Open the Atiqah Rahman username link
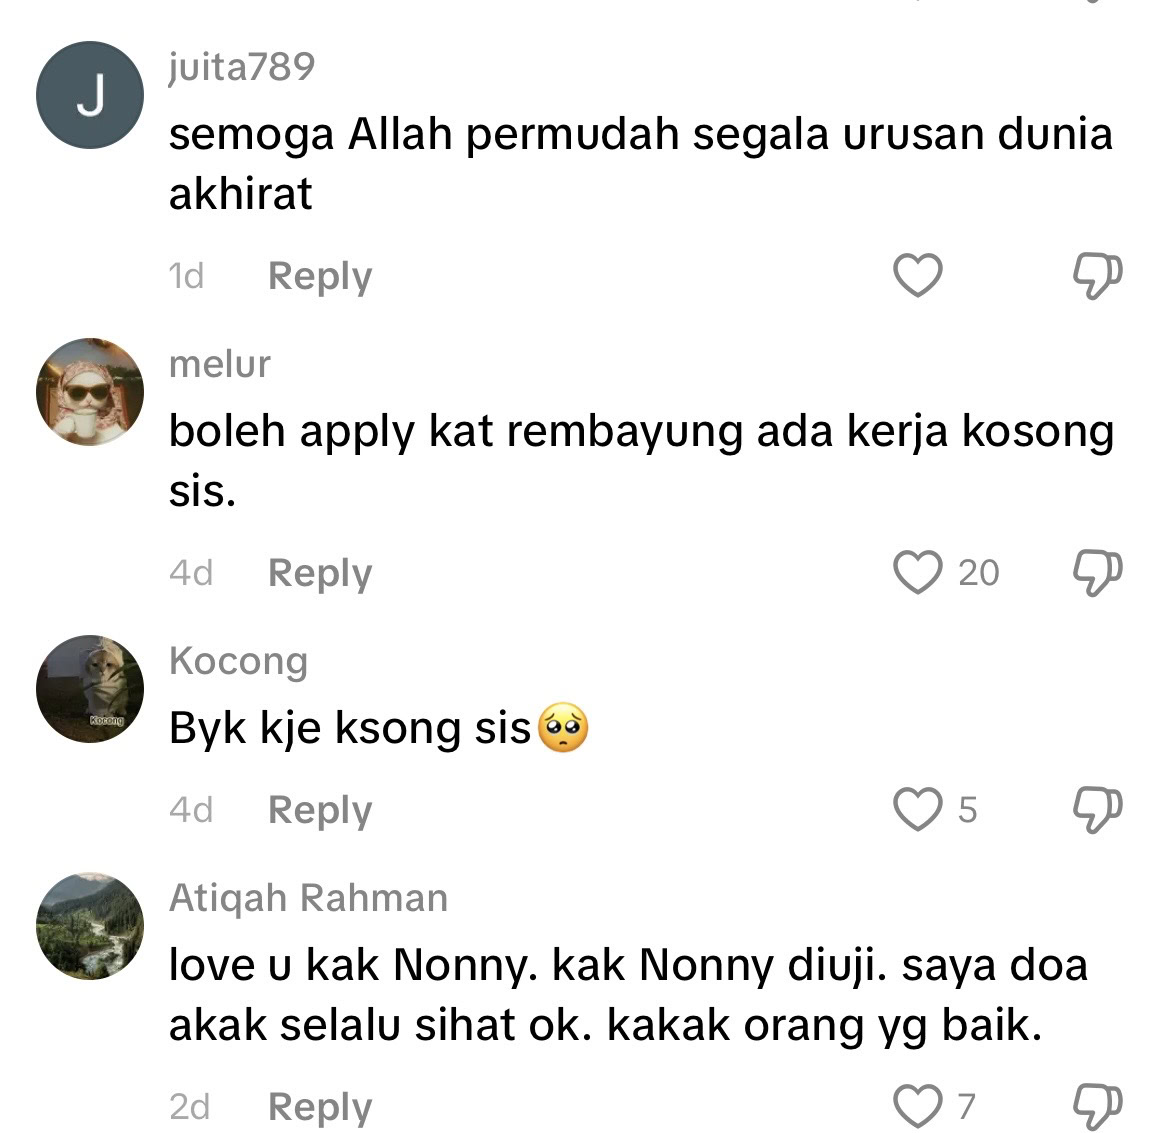The image size is (1170, 1133). 308,898
